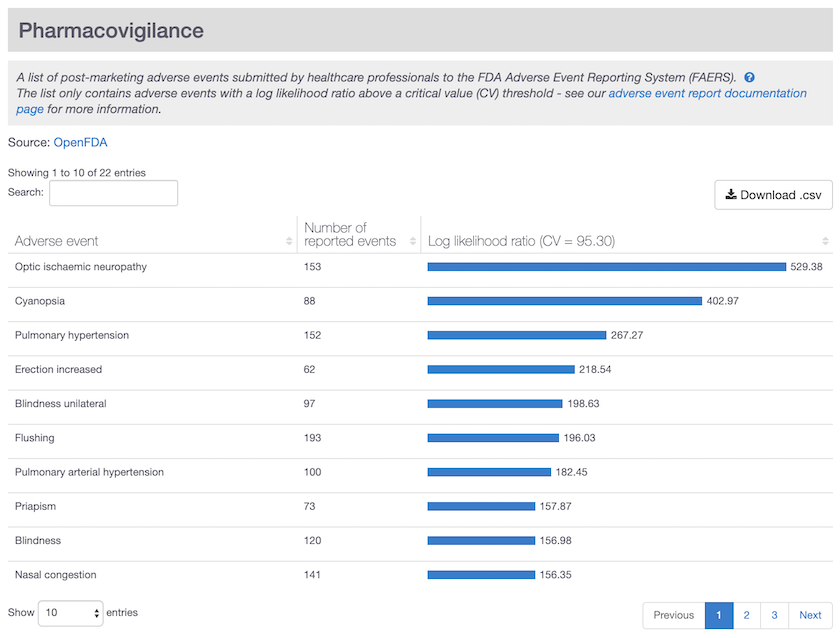Select the Blindness unilateral row label
This screenshot has height=638, width=840.
61,404
